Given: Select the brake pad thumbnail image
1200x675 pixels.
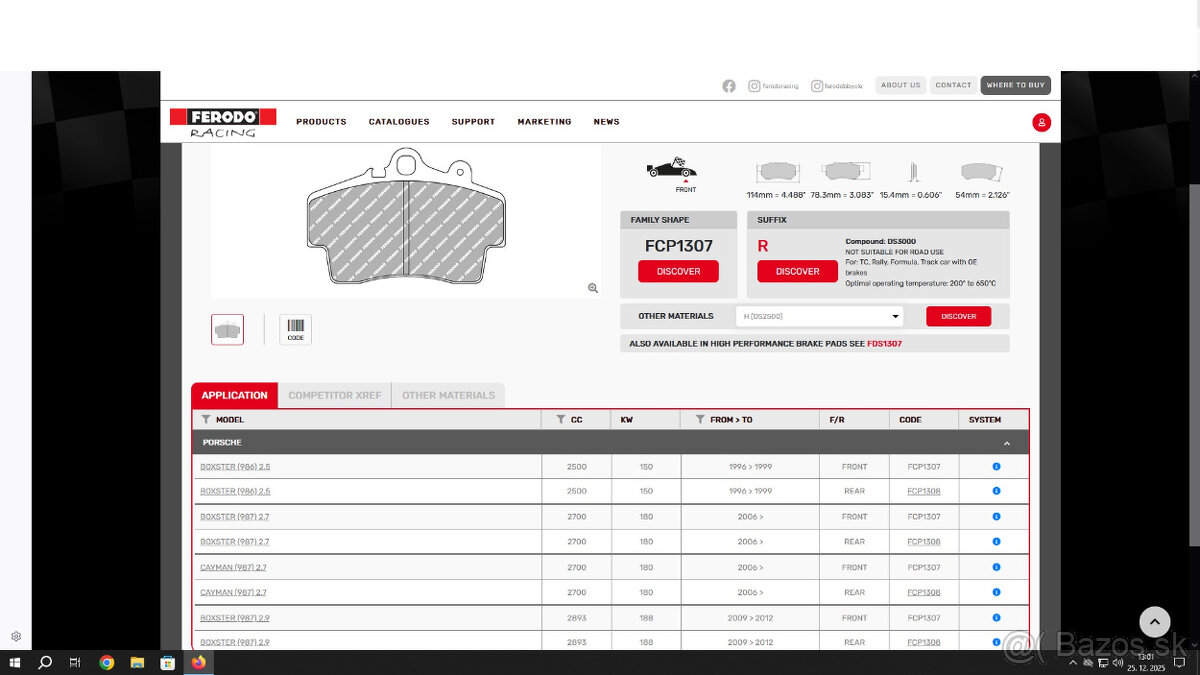Looking at the screenshot, I should [x=227, y=329].
